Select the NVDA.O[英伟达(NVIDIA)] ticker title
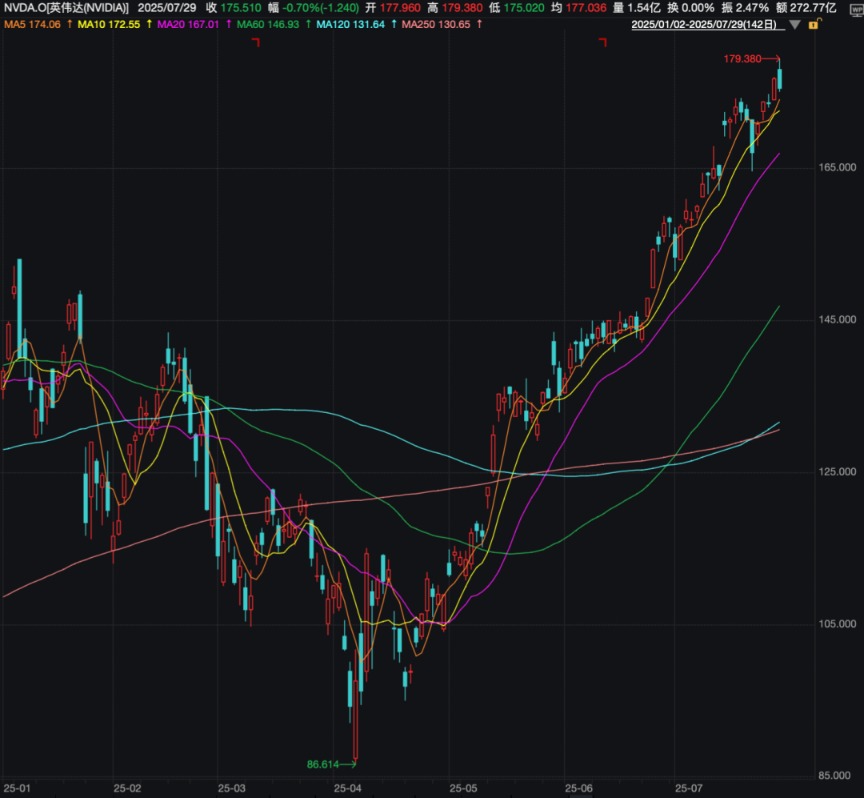864x798 pixels. point(67,8)
